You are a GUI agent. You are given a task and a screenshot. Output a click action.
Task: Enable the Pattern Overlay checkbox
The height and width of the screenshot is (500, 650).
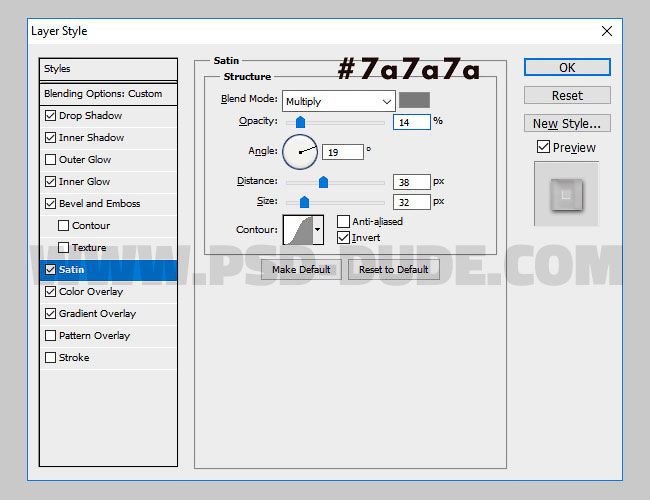pos(50,335)
